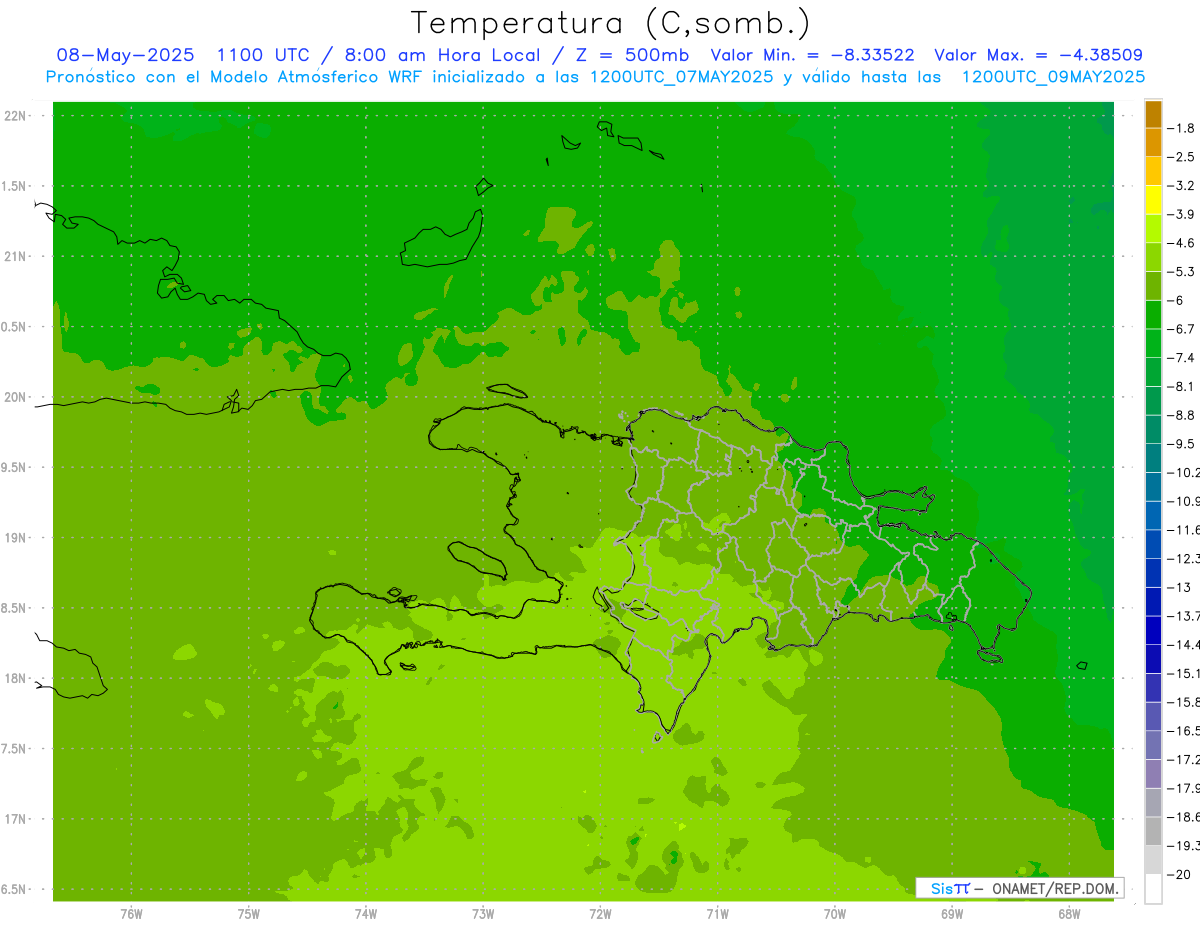The image size is (1200, 927).
Task: Click the valid-until time "1200UTC_09MAY2025"
Action: tap(1053, 77)
